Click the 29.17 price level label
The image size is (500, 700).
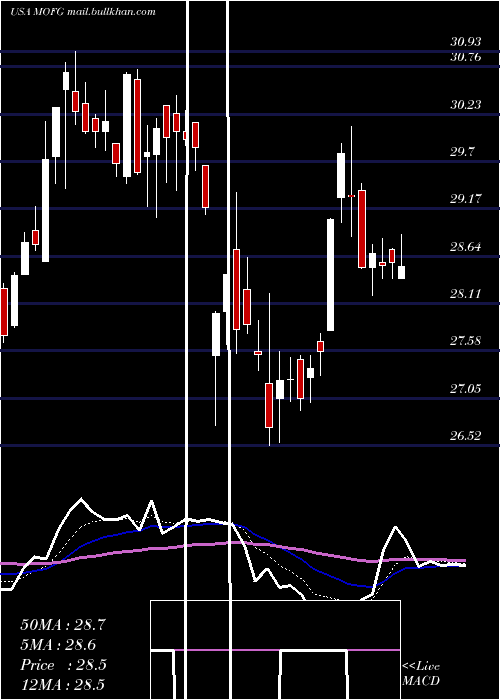click(466, 199)
